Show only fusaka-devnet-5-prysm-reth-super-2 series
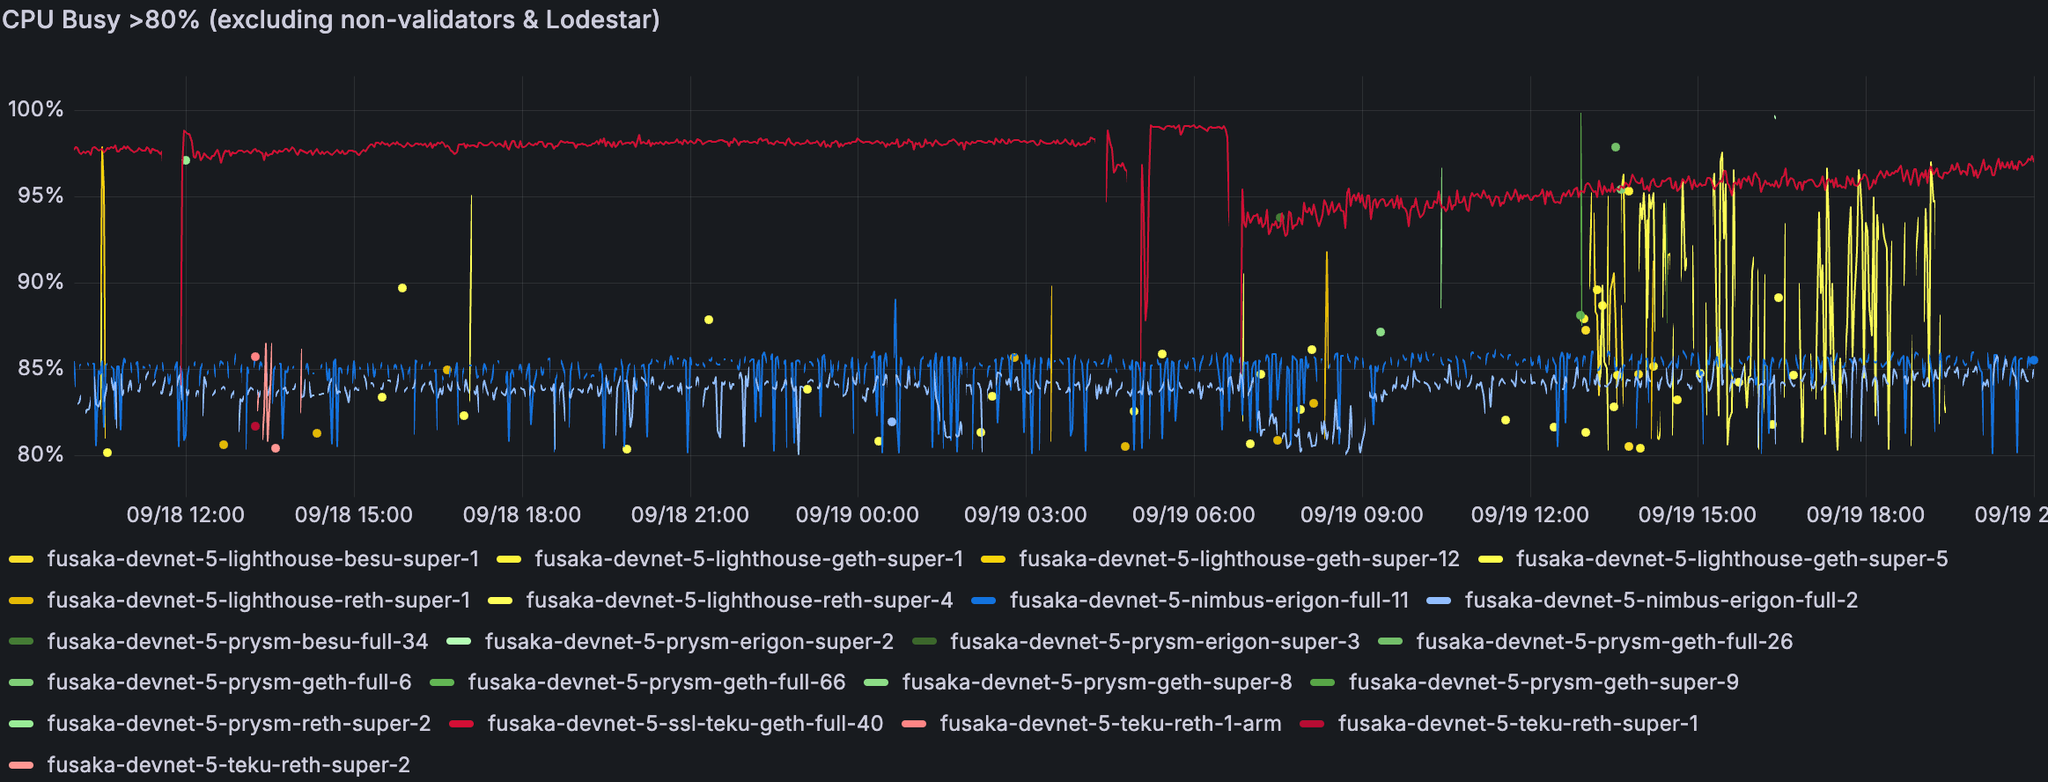This screenshot has height=782, width=2048. (238, 723)
